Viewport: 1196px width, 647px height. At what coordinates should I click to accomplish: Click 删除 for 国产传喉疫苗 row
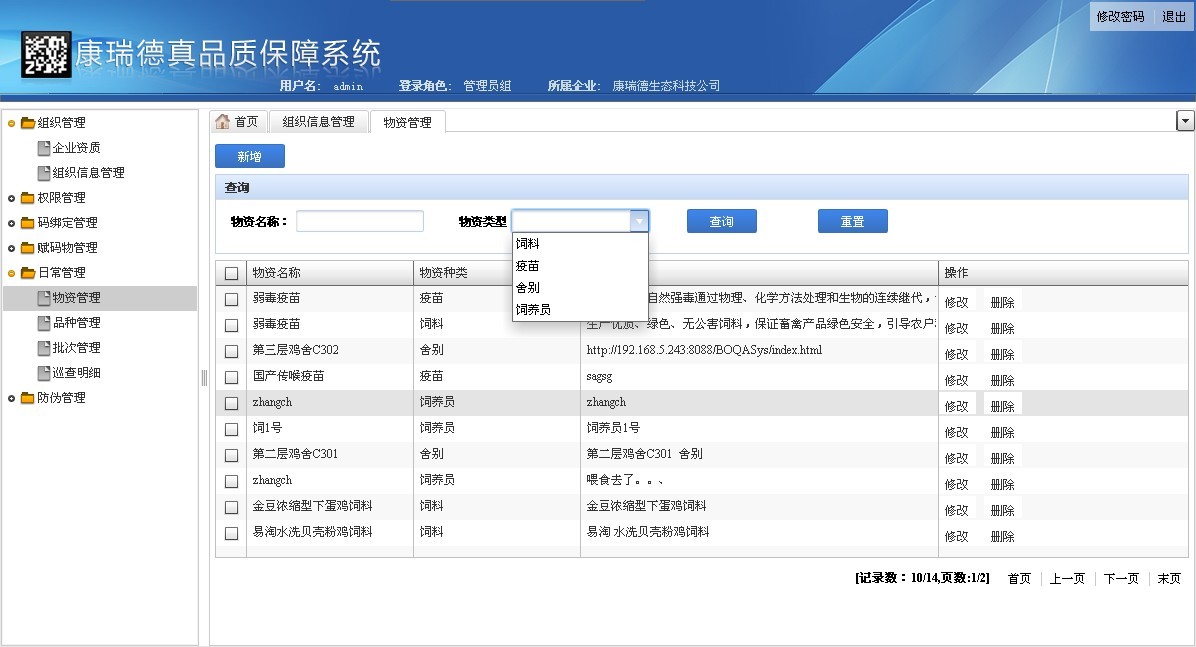tap(1002, 381)
